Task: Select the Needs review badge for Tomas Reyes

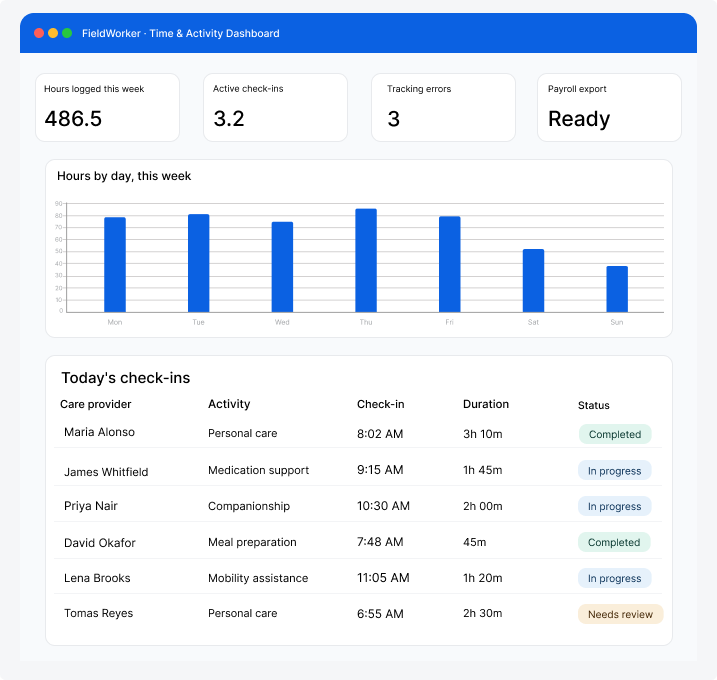Action: pyautogui.click(x=621, y=614)
